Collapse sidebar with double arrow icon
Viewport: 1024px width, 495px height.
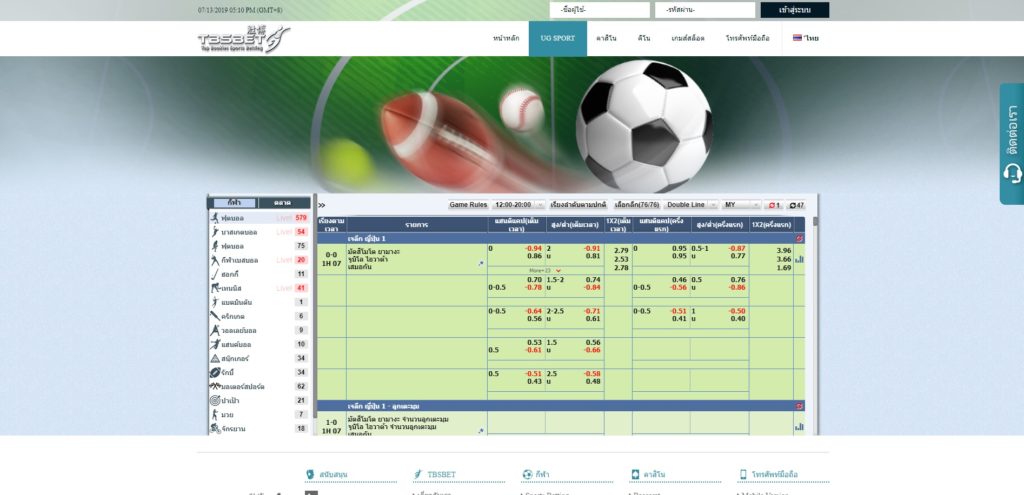322,205
